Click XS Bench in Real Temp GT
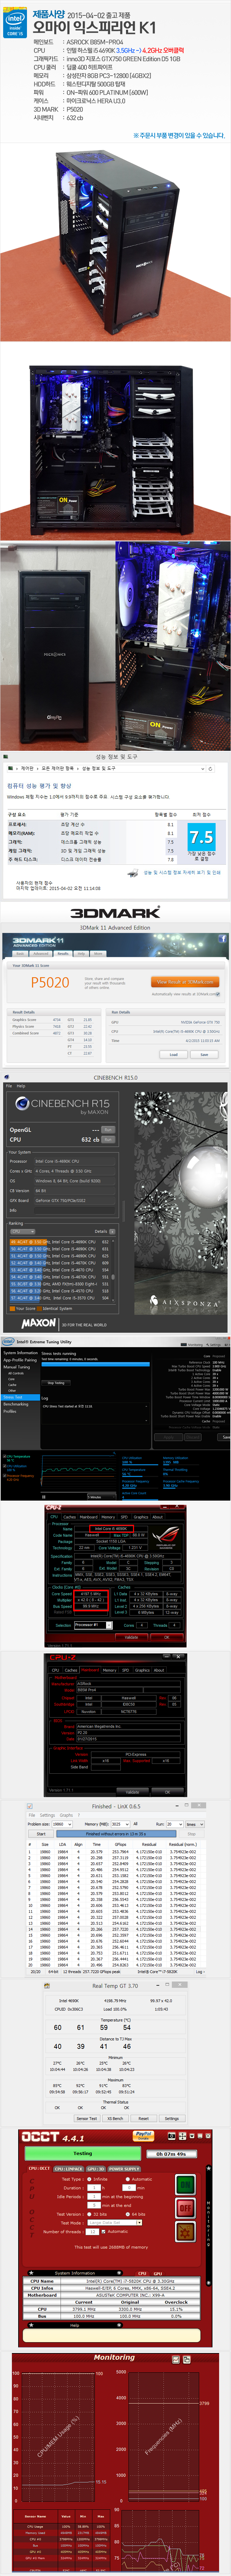The height and width of the screenshot is (2576, 231). (x=115, y=2118)
